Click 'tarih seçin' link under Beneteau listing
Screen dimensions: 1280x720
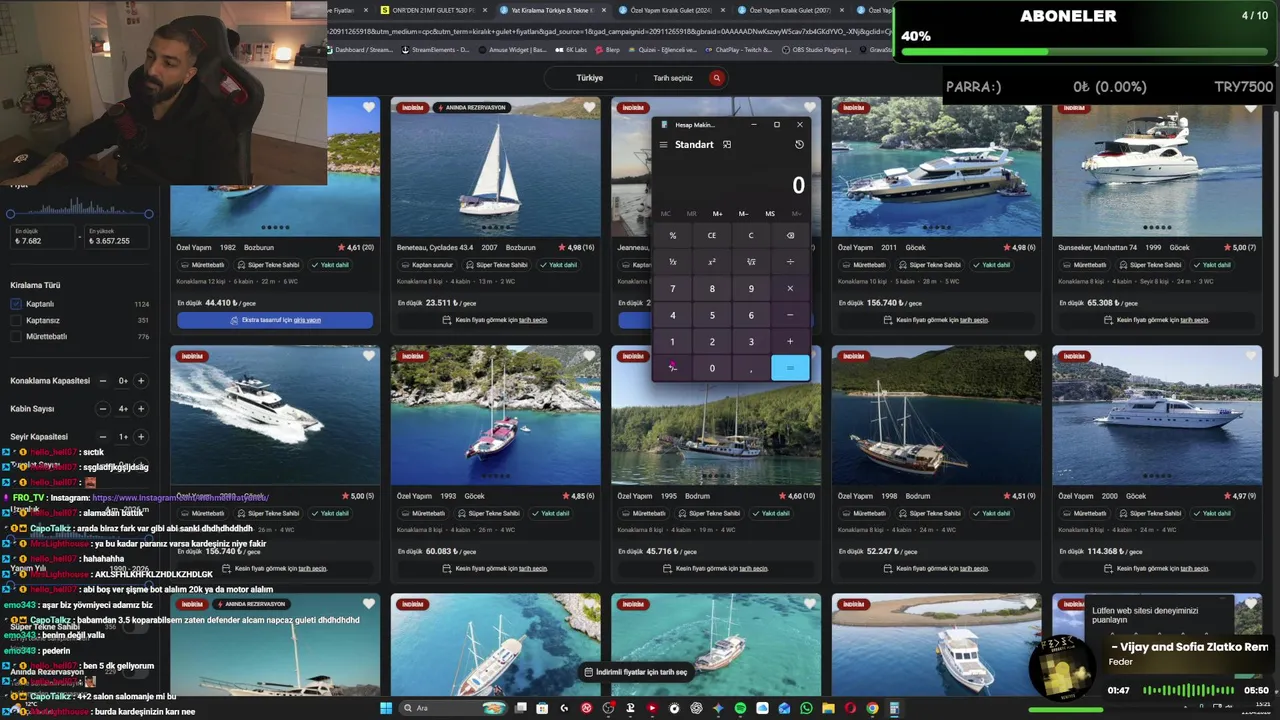tap(533, 320)
